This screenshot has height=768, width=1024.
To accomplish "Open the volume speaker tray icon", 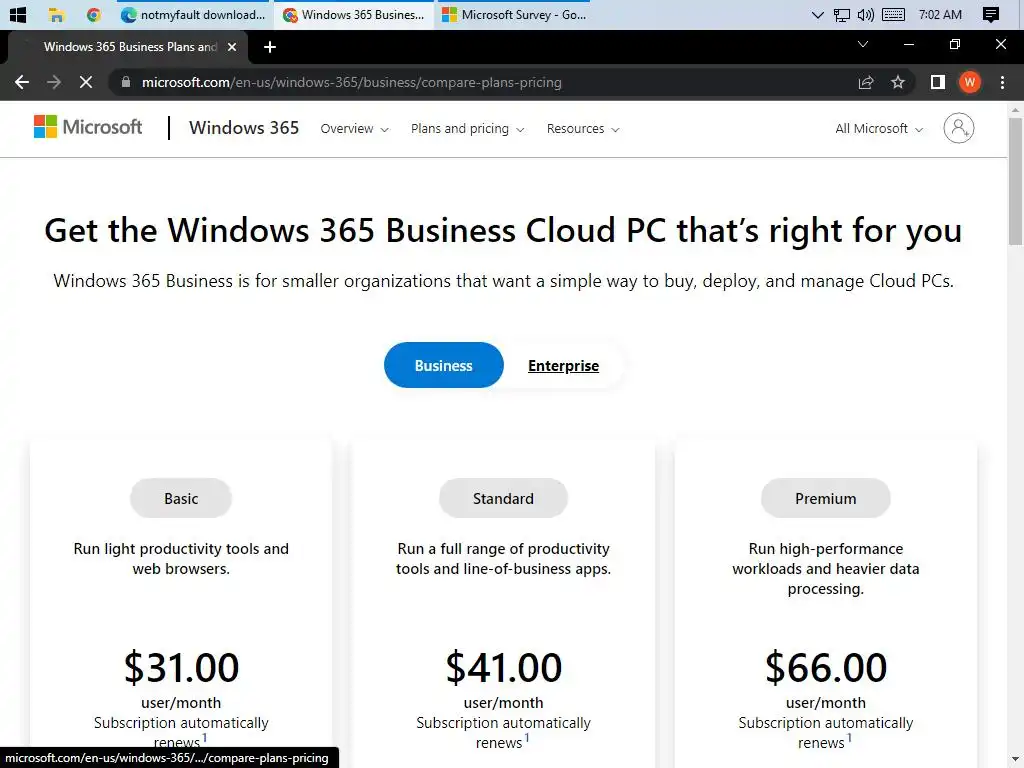I will pyautogui.click(x=865, y=14).
